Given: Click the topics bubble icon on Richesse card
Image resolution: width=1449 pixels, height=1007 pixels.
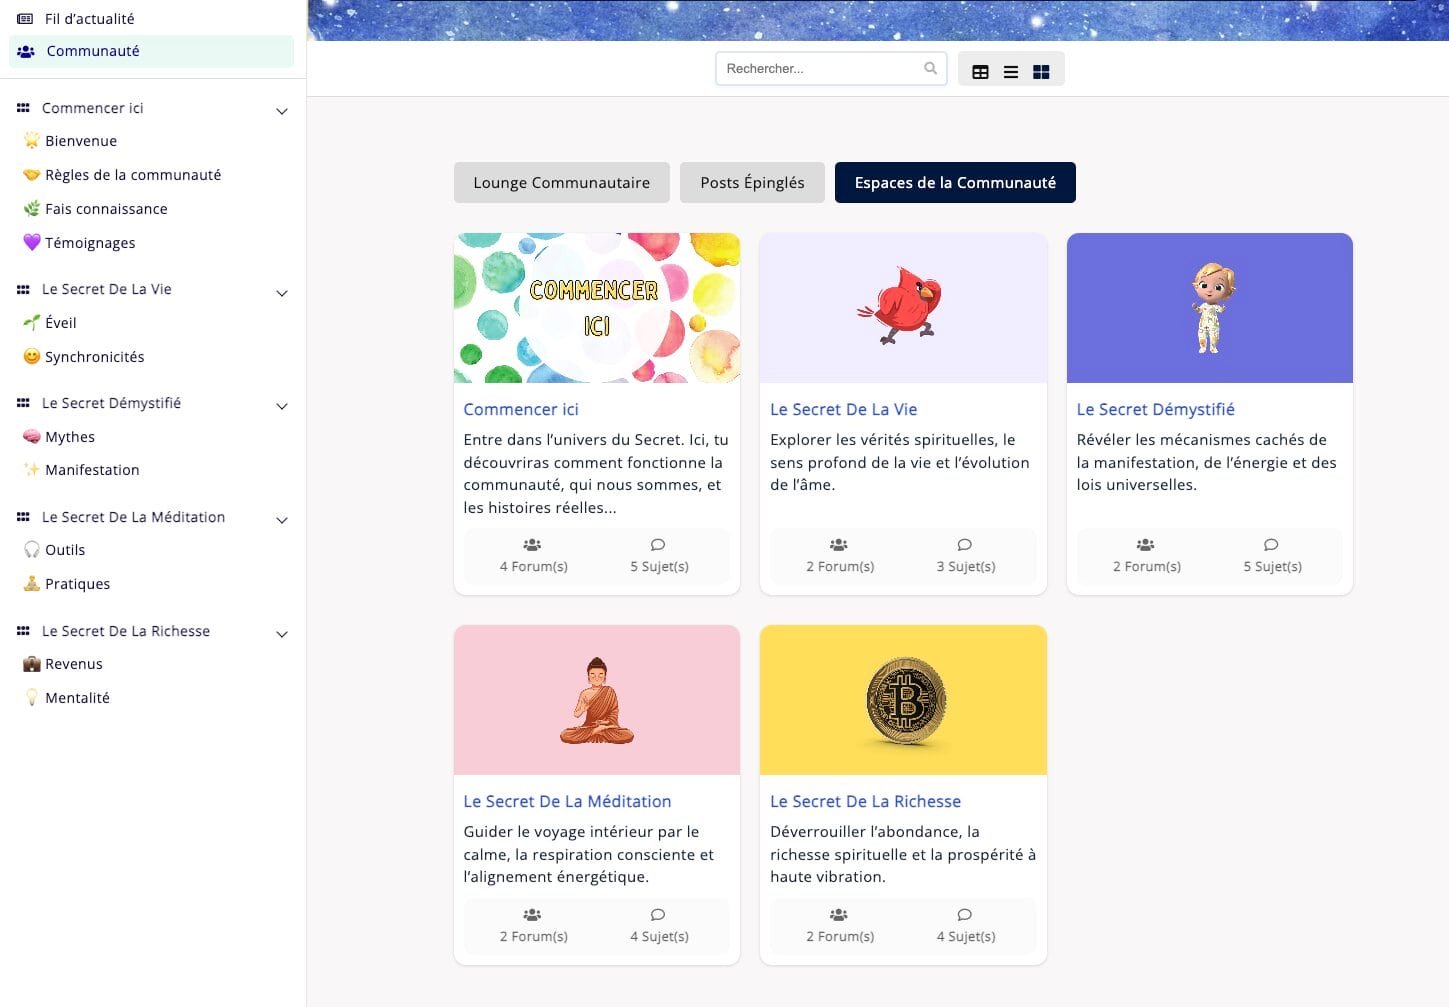Looking at the screenshot, I should 964,915.
